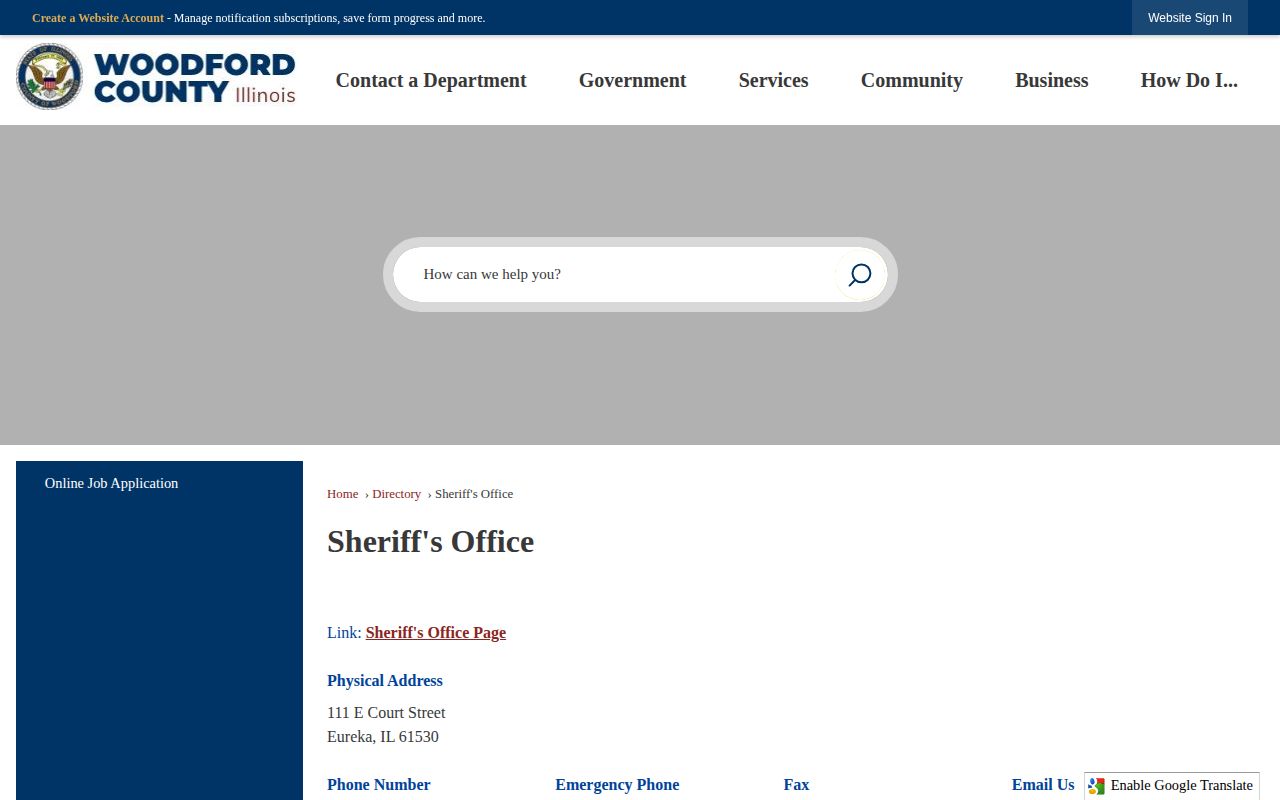Click the Emergency Phone heading
Image resolution: width=1280 pixels, height=800 pixels.
tap(617, 785)
